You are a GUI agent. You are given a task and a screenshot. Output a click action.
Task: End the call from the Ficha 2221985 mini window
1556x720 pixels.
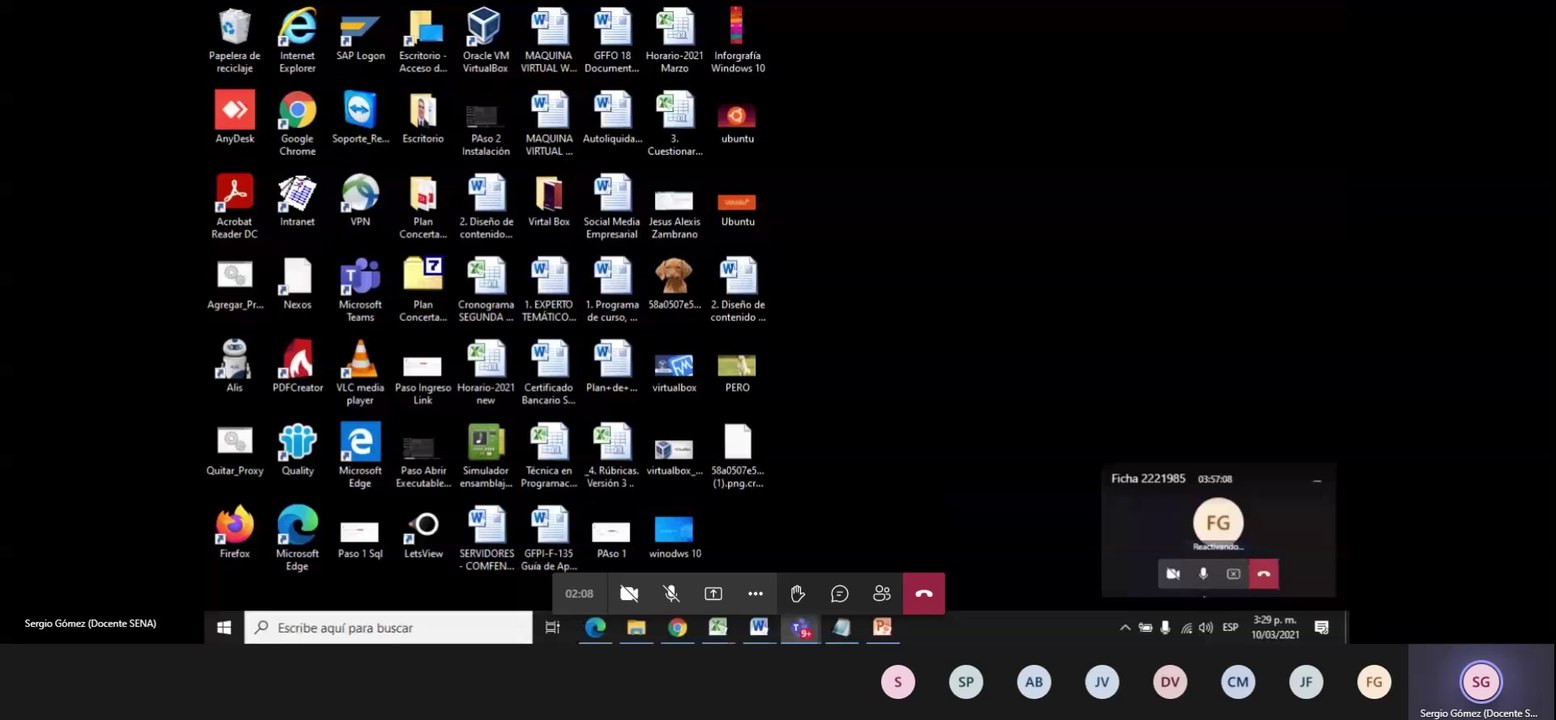[x=1264, y=574]
